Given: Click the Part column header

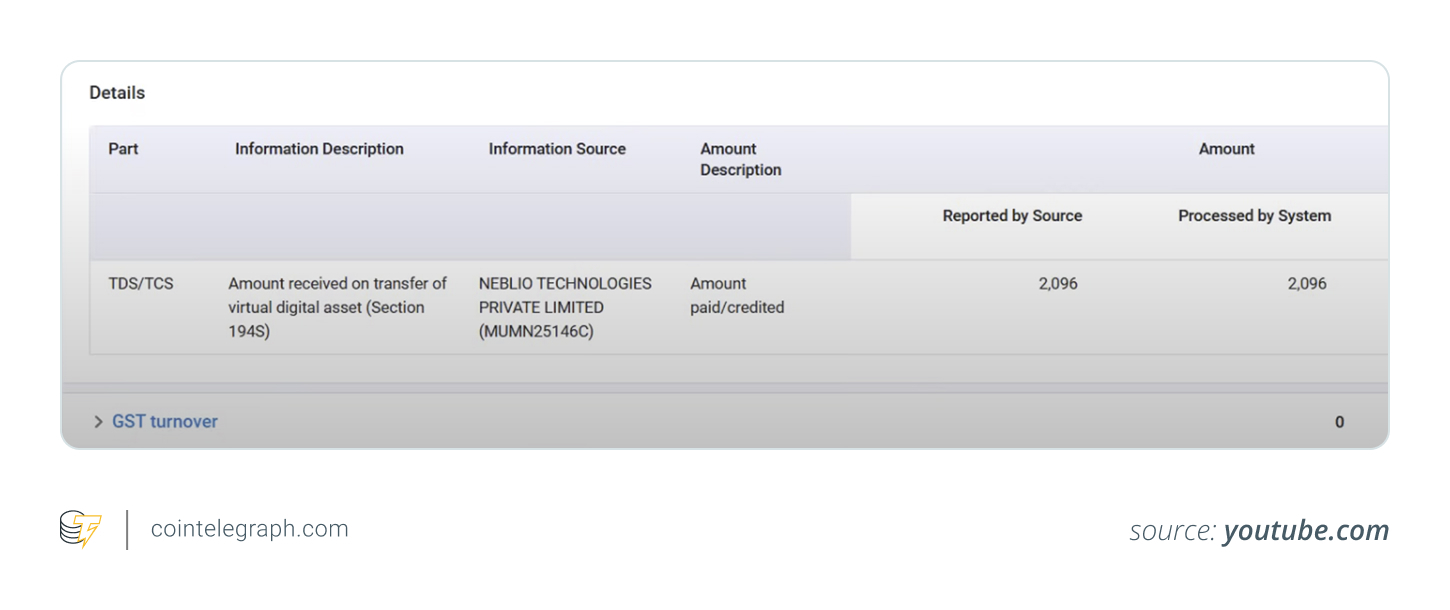Looking at the screenshot, I should click(123, 148).
